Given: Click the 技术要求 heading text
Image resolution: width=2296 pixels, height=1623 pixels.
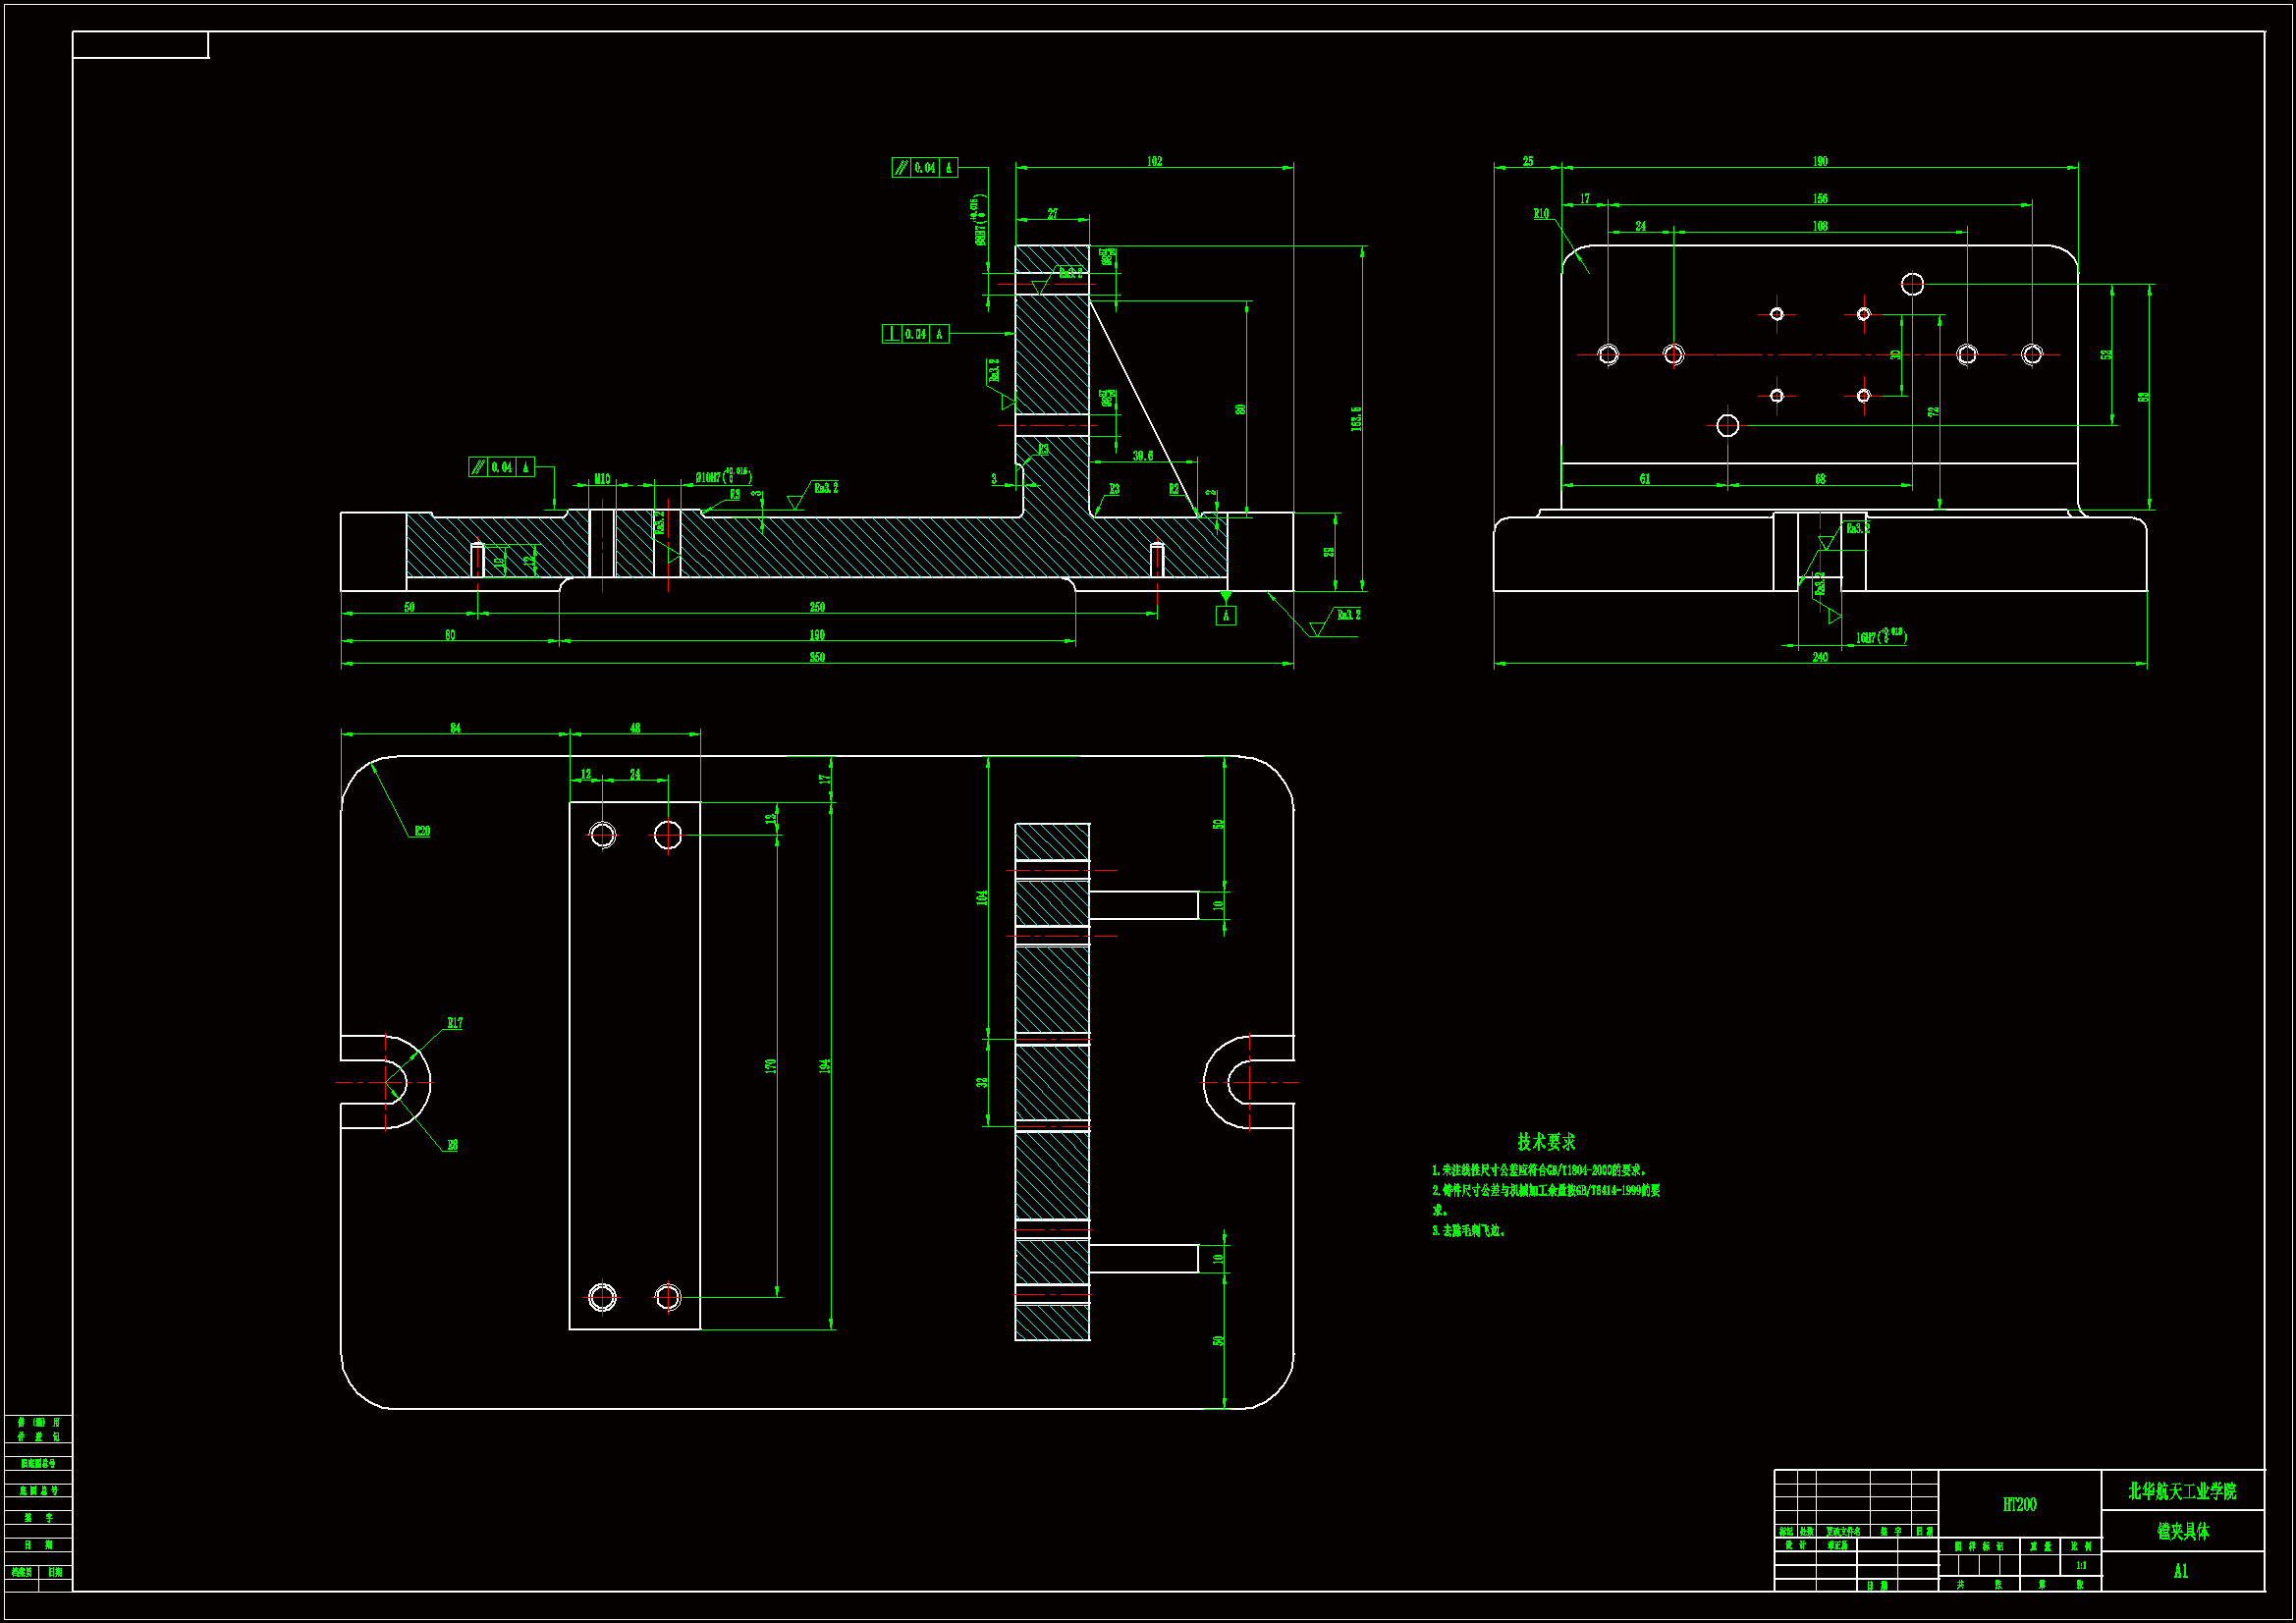Looking at the screenshot, I should (x=1545, y=1141).
